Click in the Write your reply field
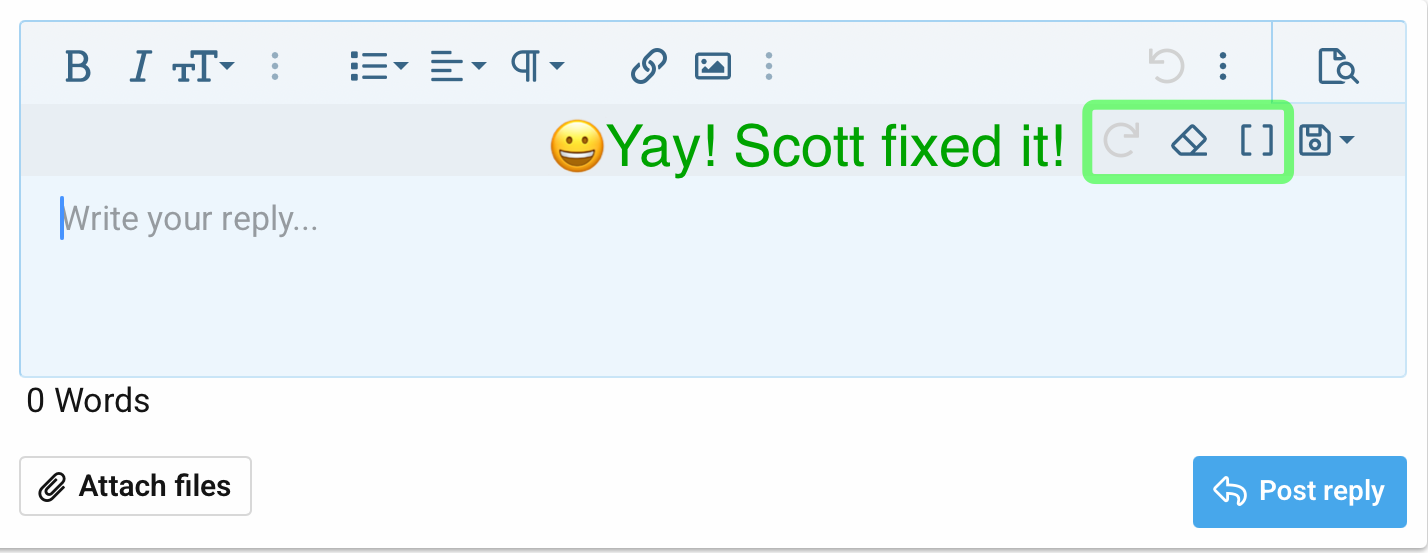Viewport: 1428px width, 553px height. click(712, 275)
